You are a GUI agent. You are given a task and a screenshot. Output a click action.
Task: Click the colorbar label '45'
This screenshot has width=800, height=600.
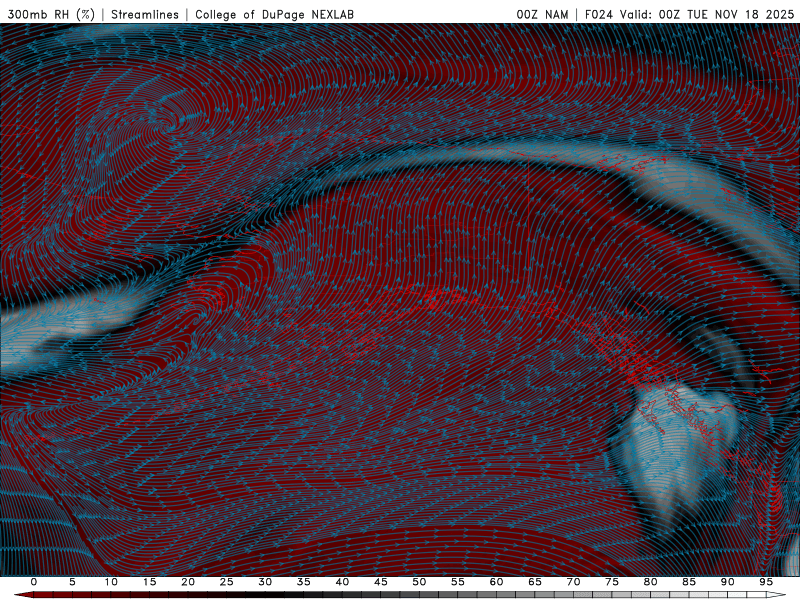tap(381, 582)
